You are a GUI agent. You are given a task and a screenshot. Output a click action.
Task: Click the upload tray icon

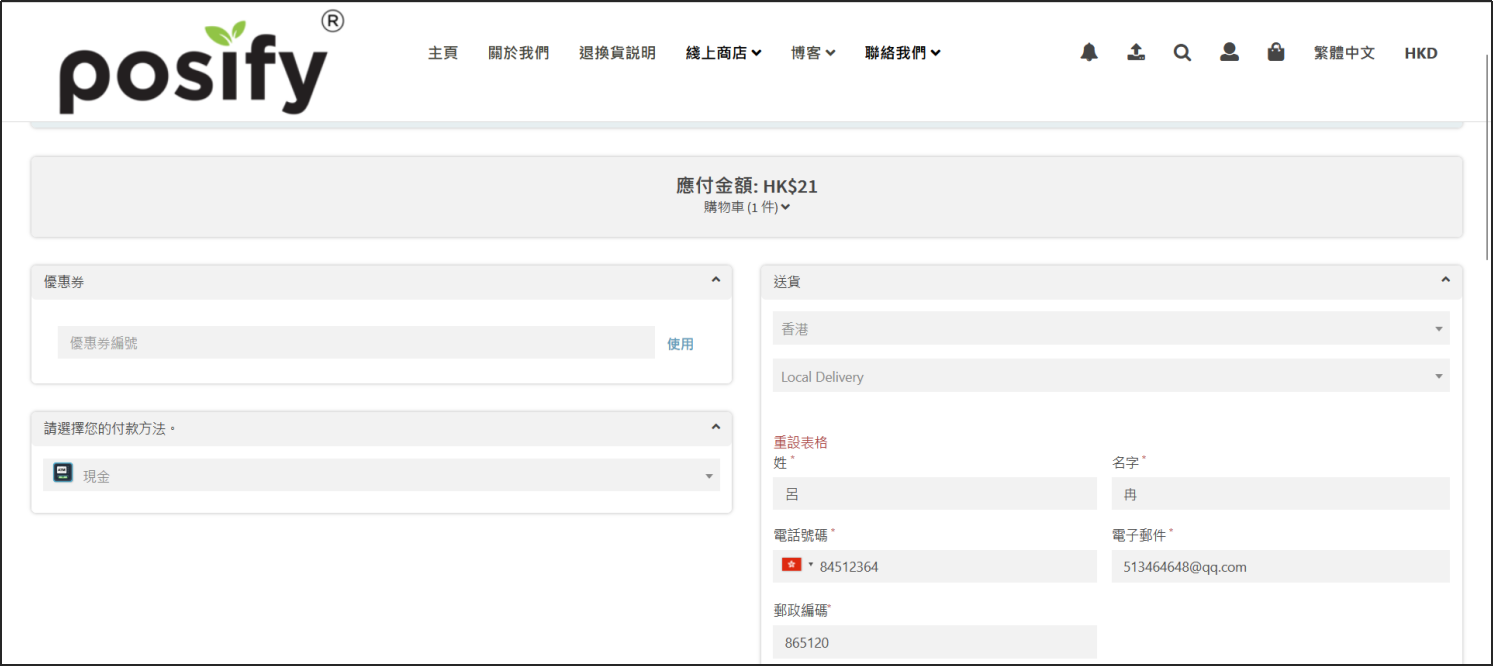(1136, 53)
